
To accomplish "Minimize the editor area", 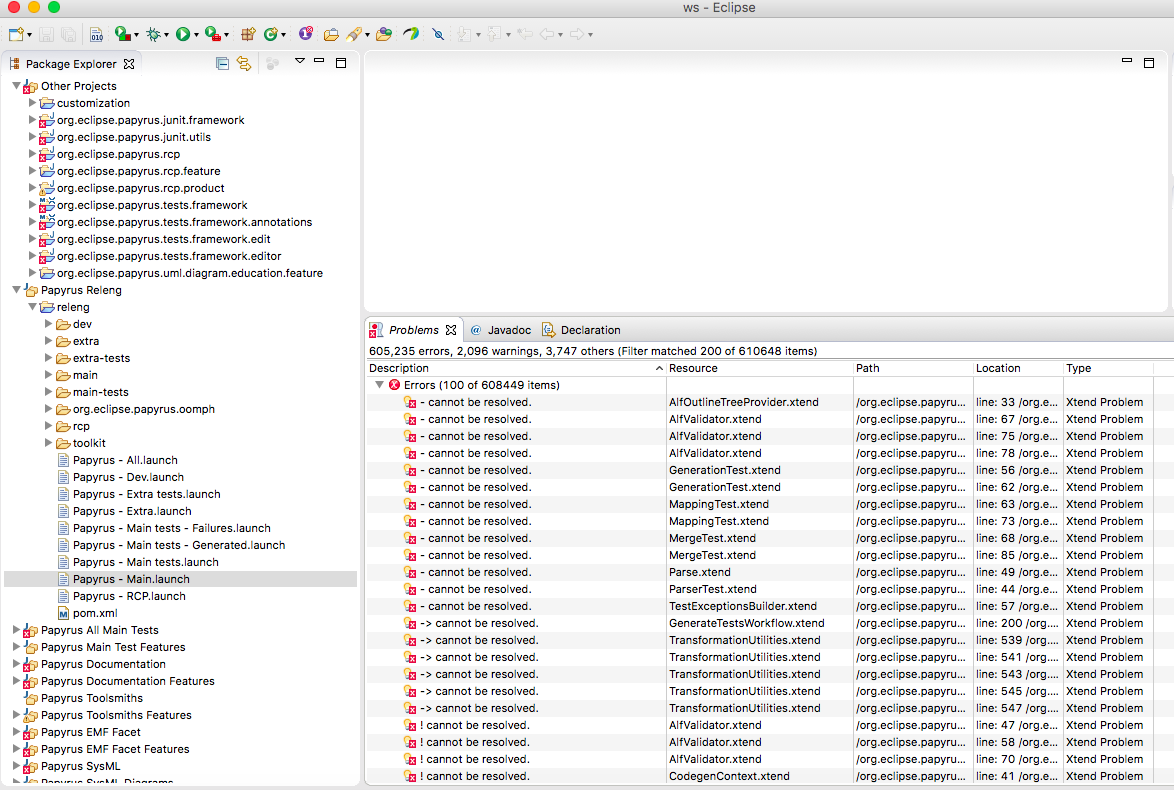I will [1127, 60].
